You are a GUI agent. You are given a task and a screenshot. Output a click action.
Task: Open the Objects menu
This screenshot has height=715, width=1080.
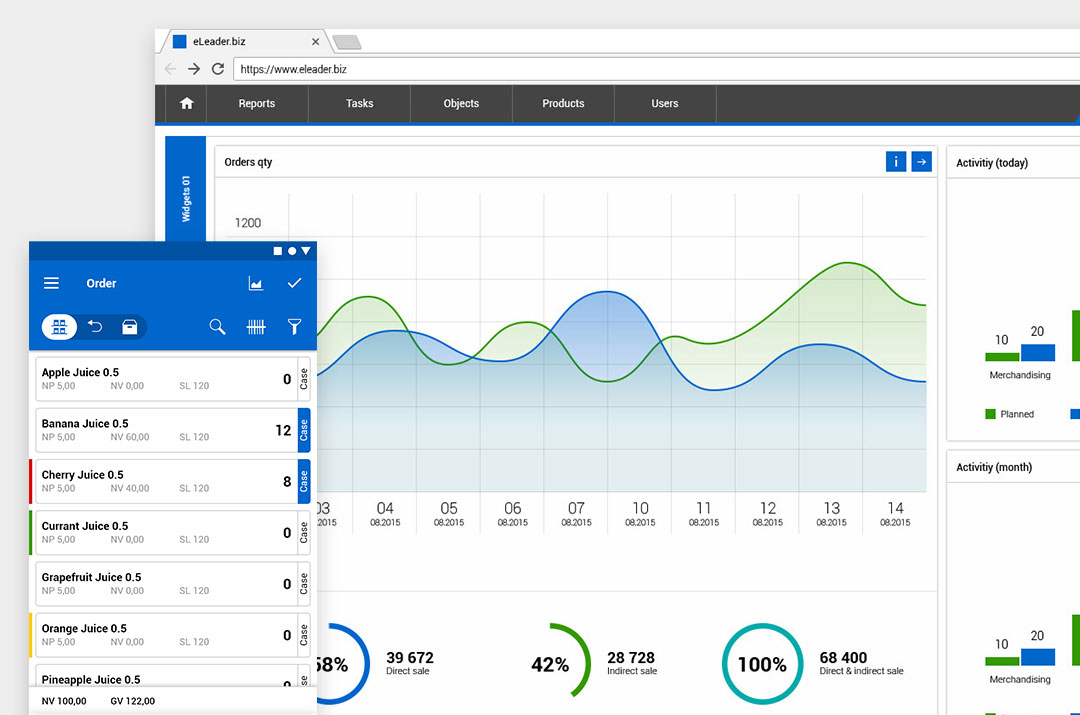(x=461, y=103)
